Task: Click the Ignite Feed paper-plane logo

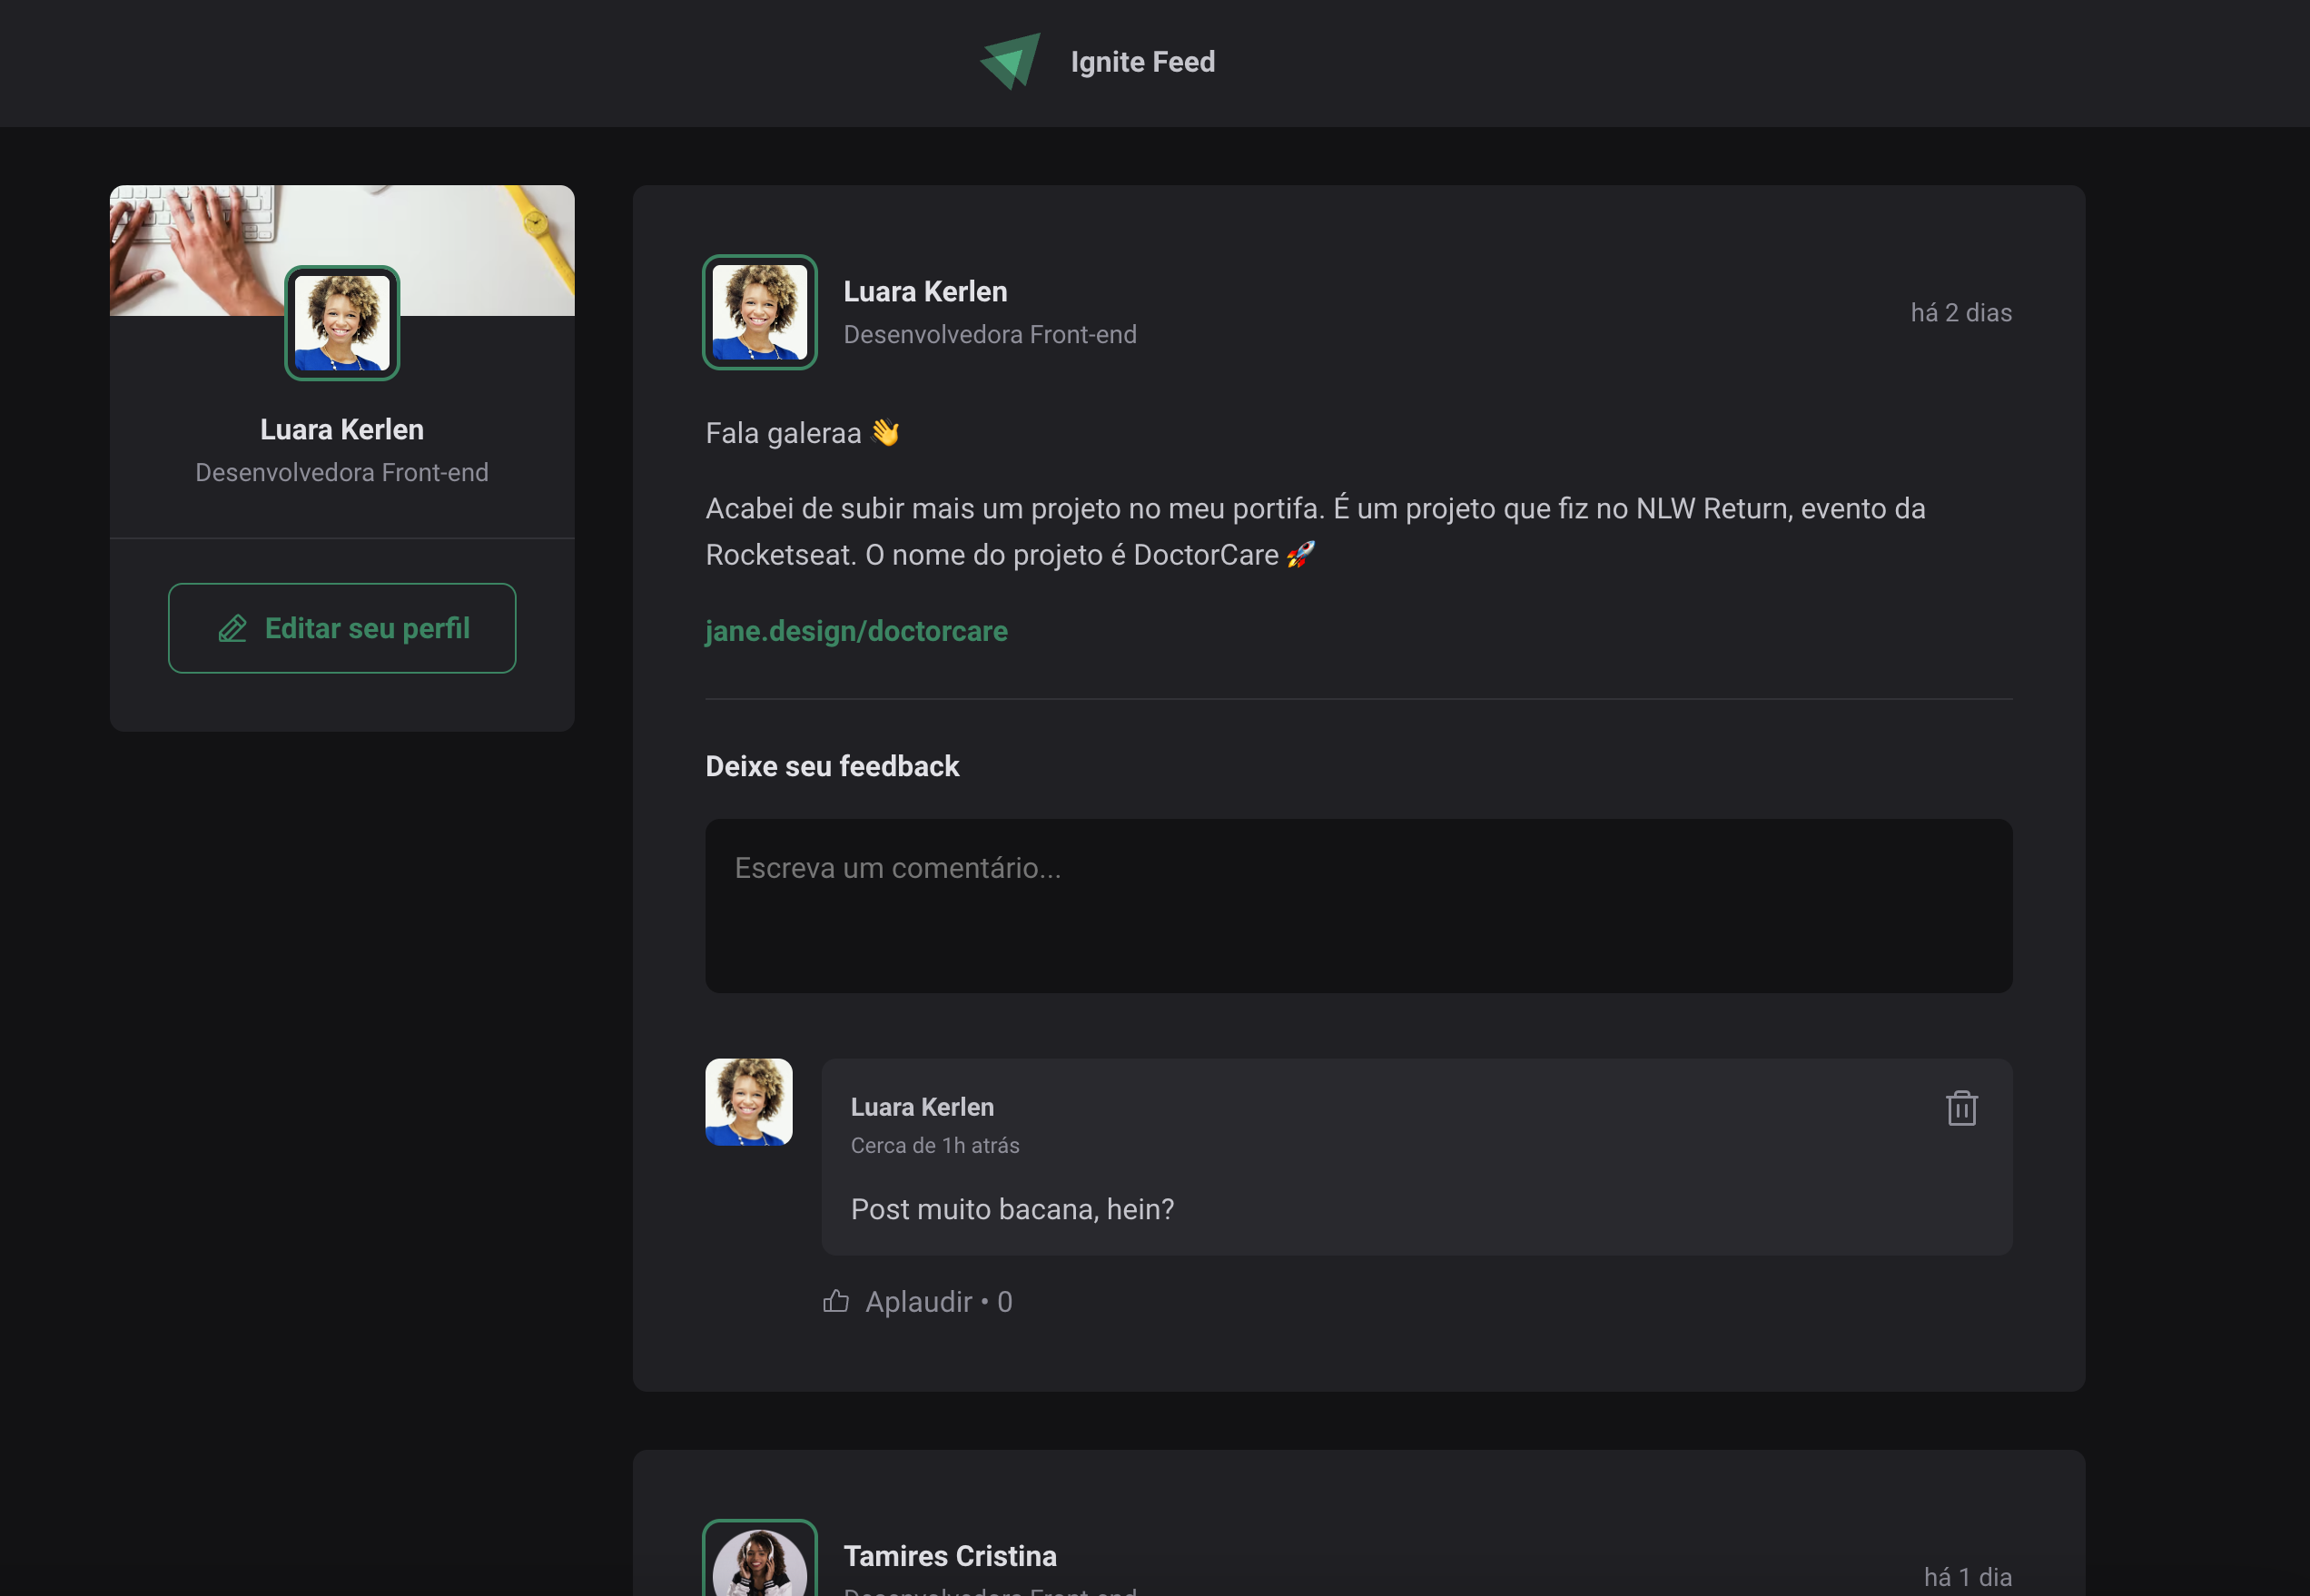Action: point(1010,61)
